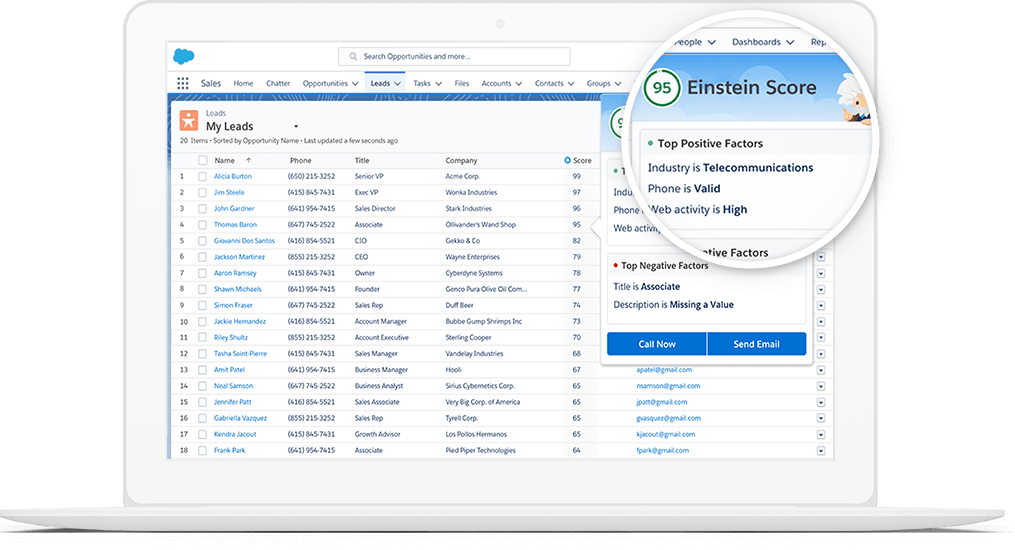This screenshot has height=550, width=1015.
Task: Open row actions menu for Amit Patel
Action: click(x=821, y=370)
